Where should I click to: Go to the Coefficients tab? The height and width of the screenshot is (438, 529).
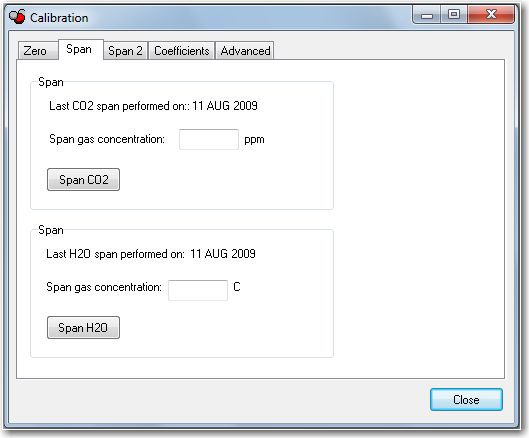tap(182, 51)
